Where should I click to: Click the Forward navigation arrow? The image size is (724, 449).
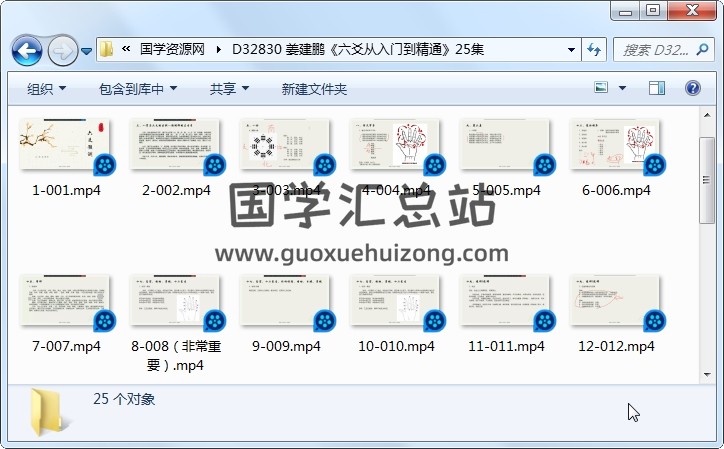pyautogui.click(x=62, y=50)
